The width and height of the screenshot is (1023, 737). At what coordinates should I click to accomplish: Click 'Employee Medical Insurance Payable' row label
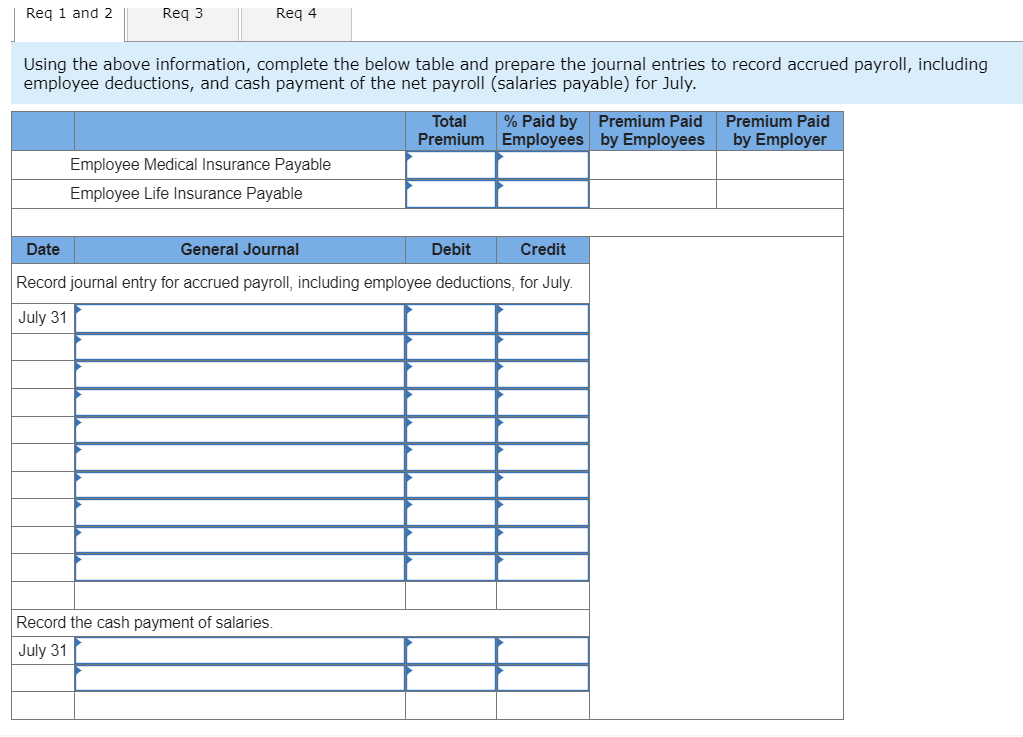point(200,164)
